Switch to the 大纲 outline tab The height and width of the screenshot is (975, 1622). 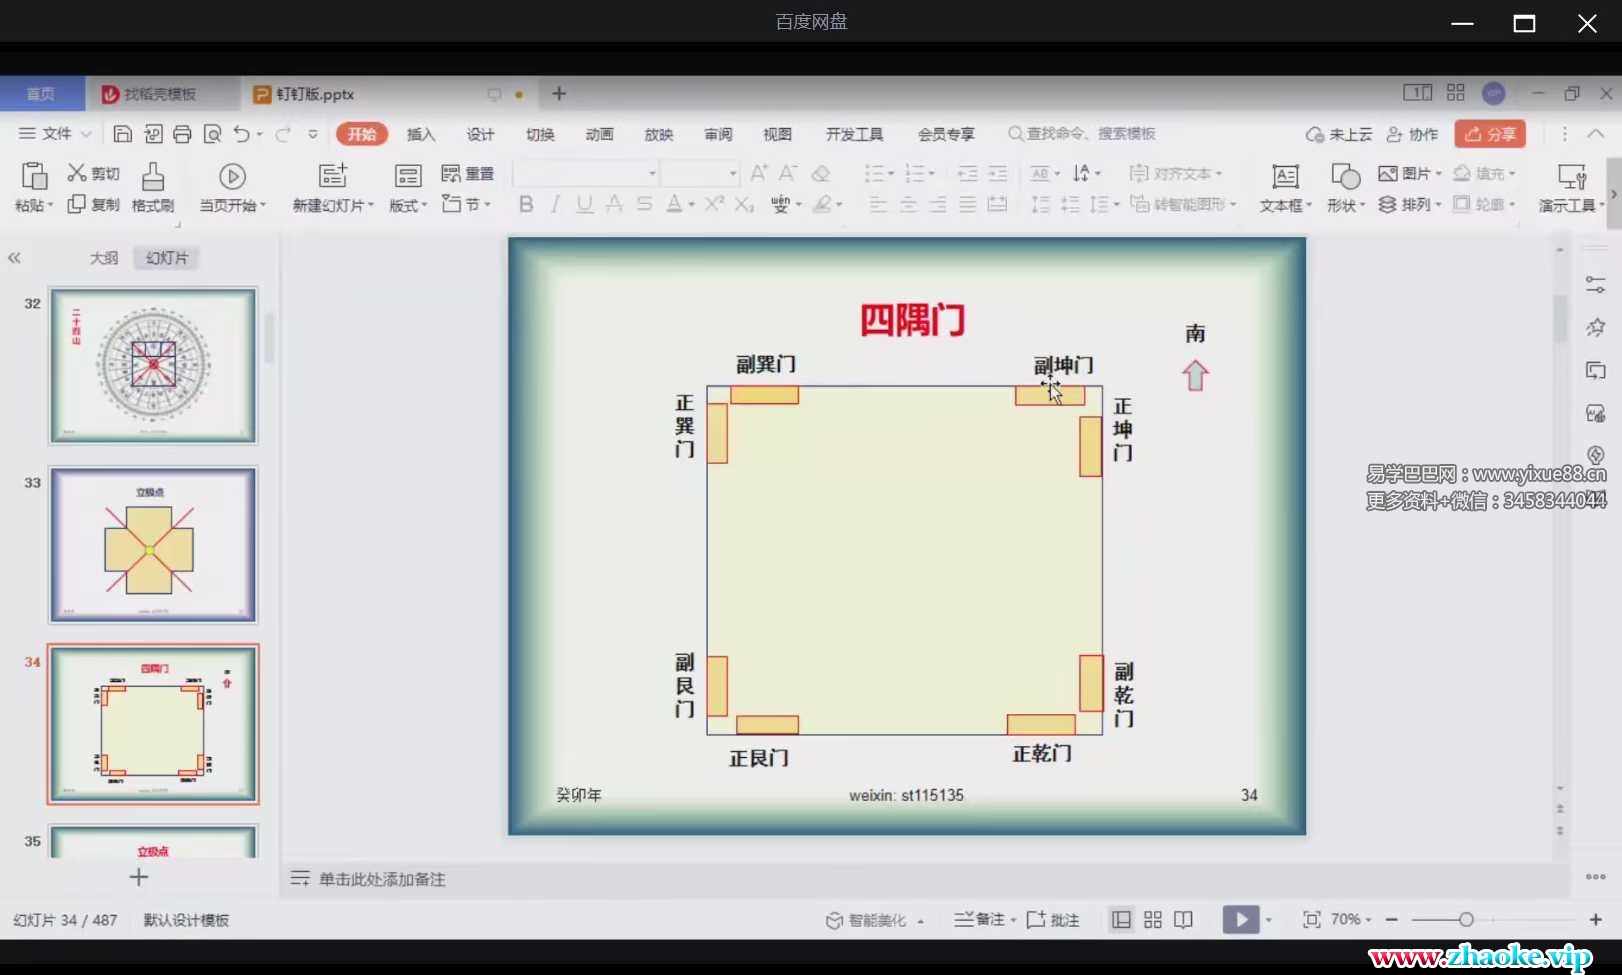tap(104, 258)
